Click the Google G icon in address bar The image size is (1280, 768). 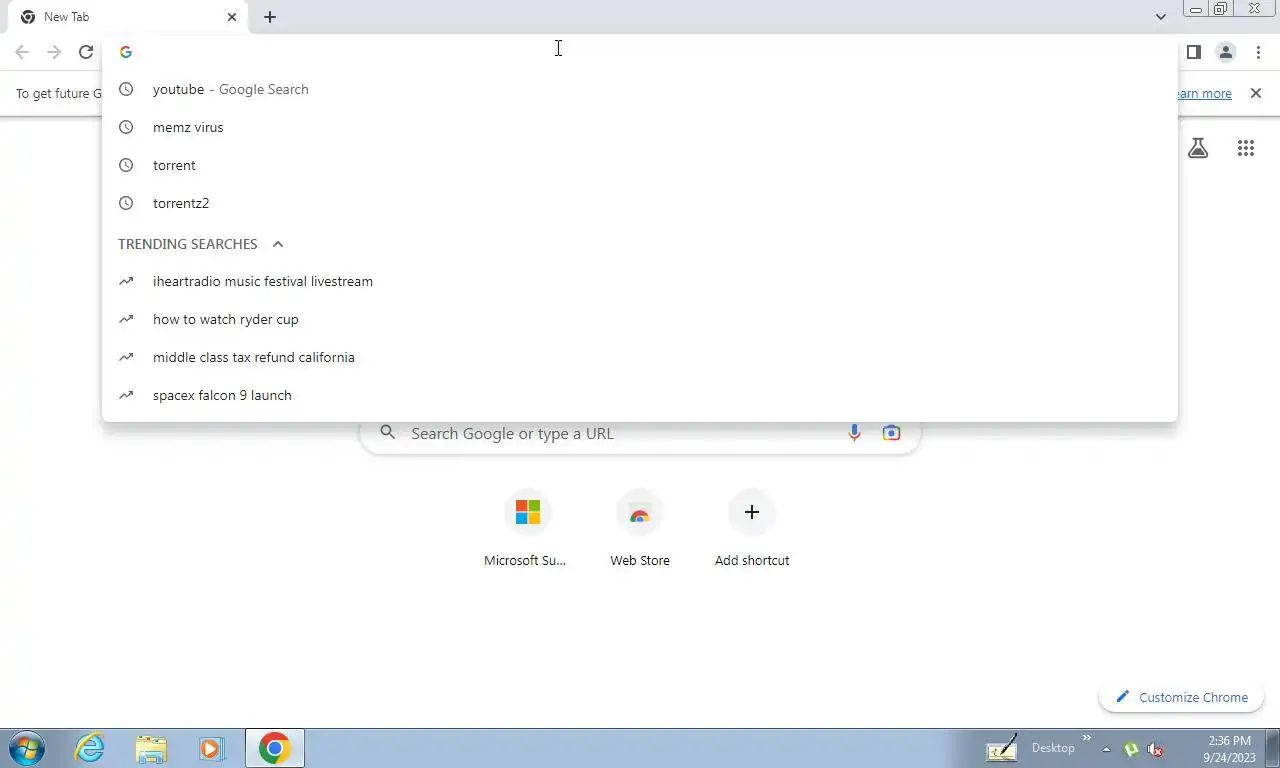pyautogui.click(x=126, y=52)
